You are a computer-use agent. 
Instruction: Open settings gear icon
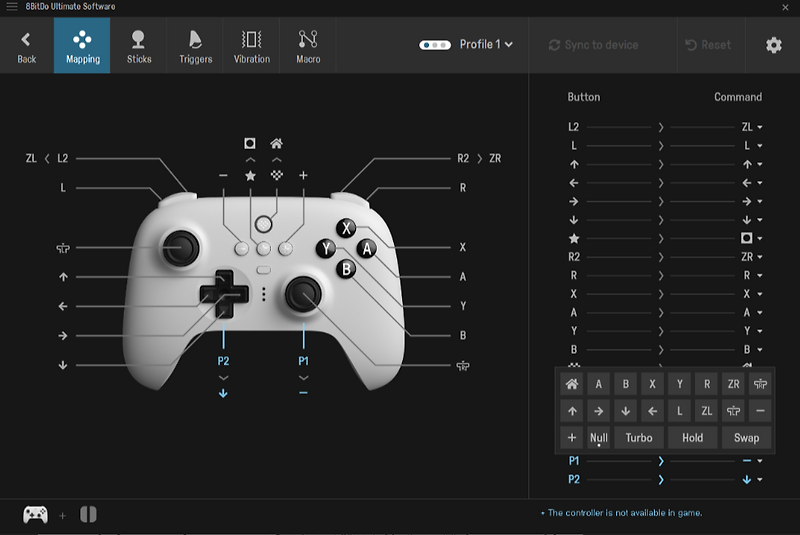[x=773, y=45]
